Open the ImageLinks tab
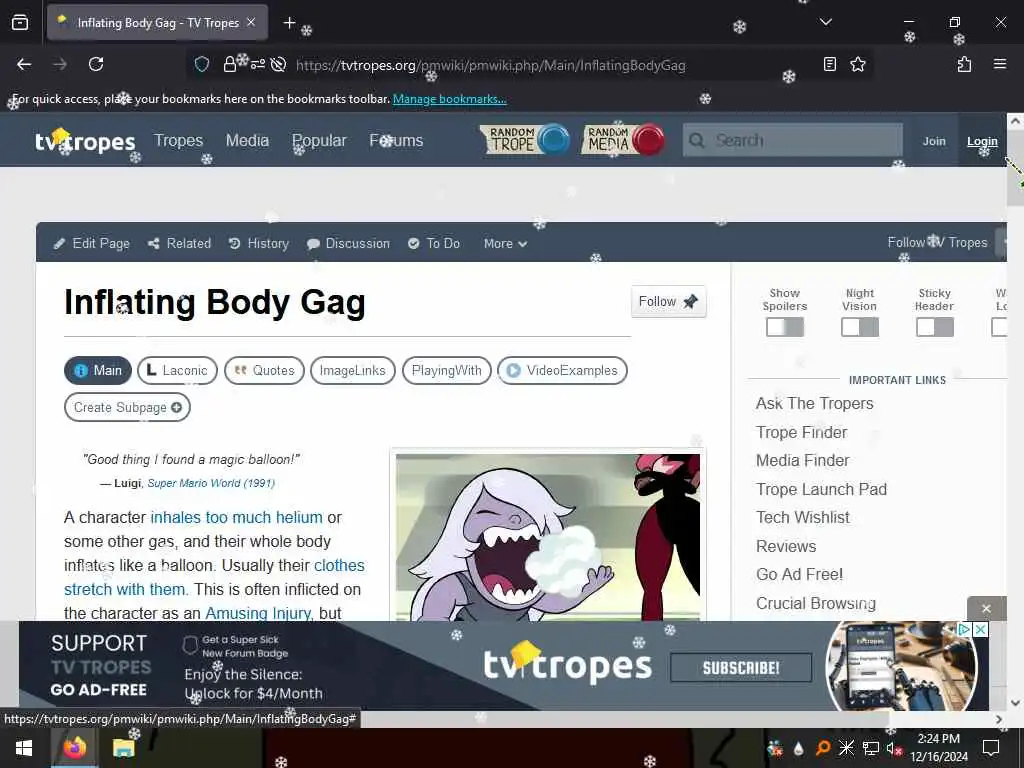This screenshot has width=1024, height=768. point(353,370)
